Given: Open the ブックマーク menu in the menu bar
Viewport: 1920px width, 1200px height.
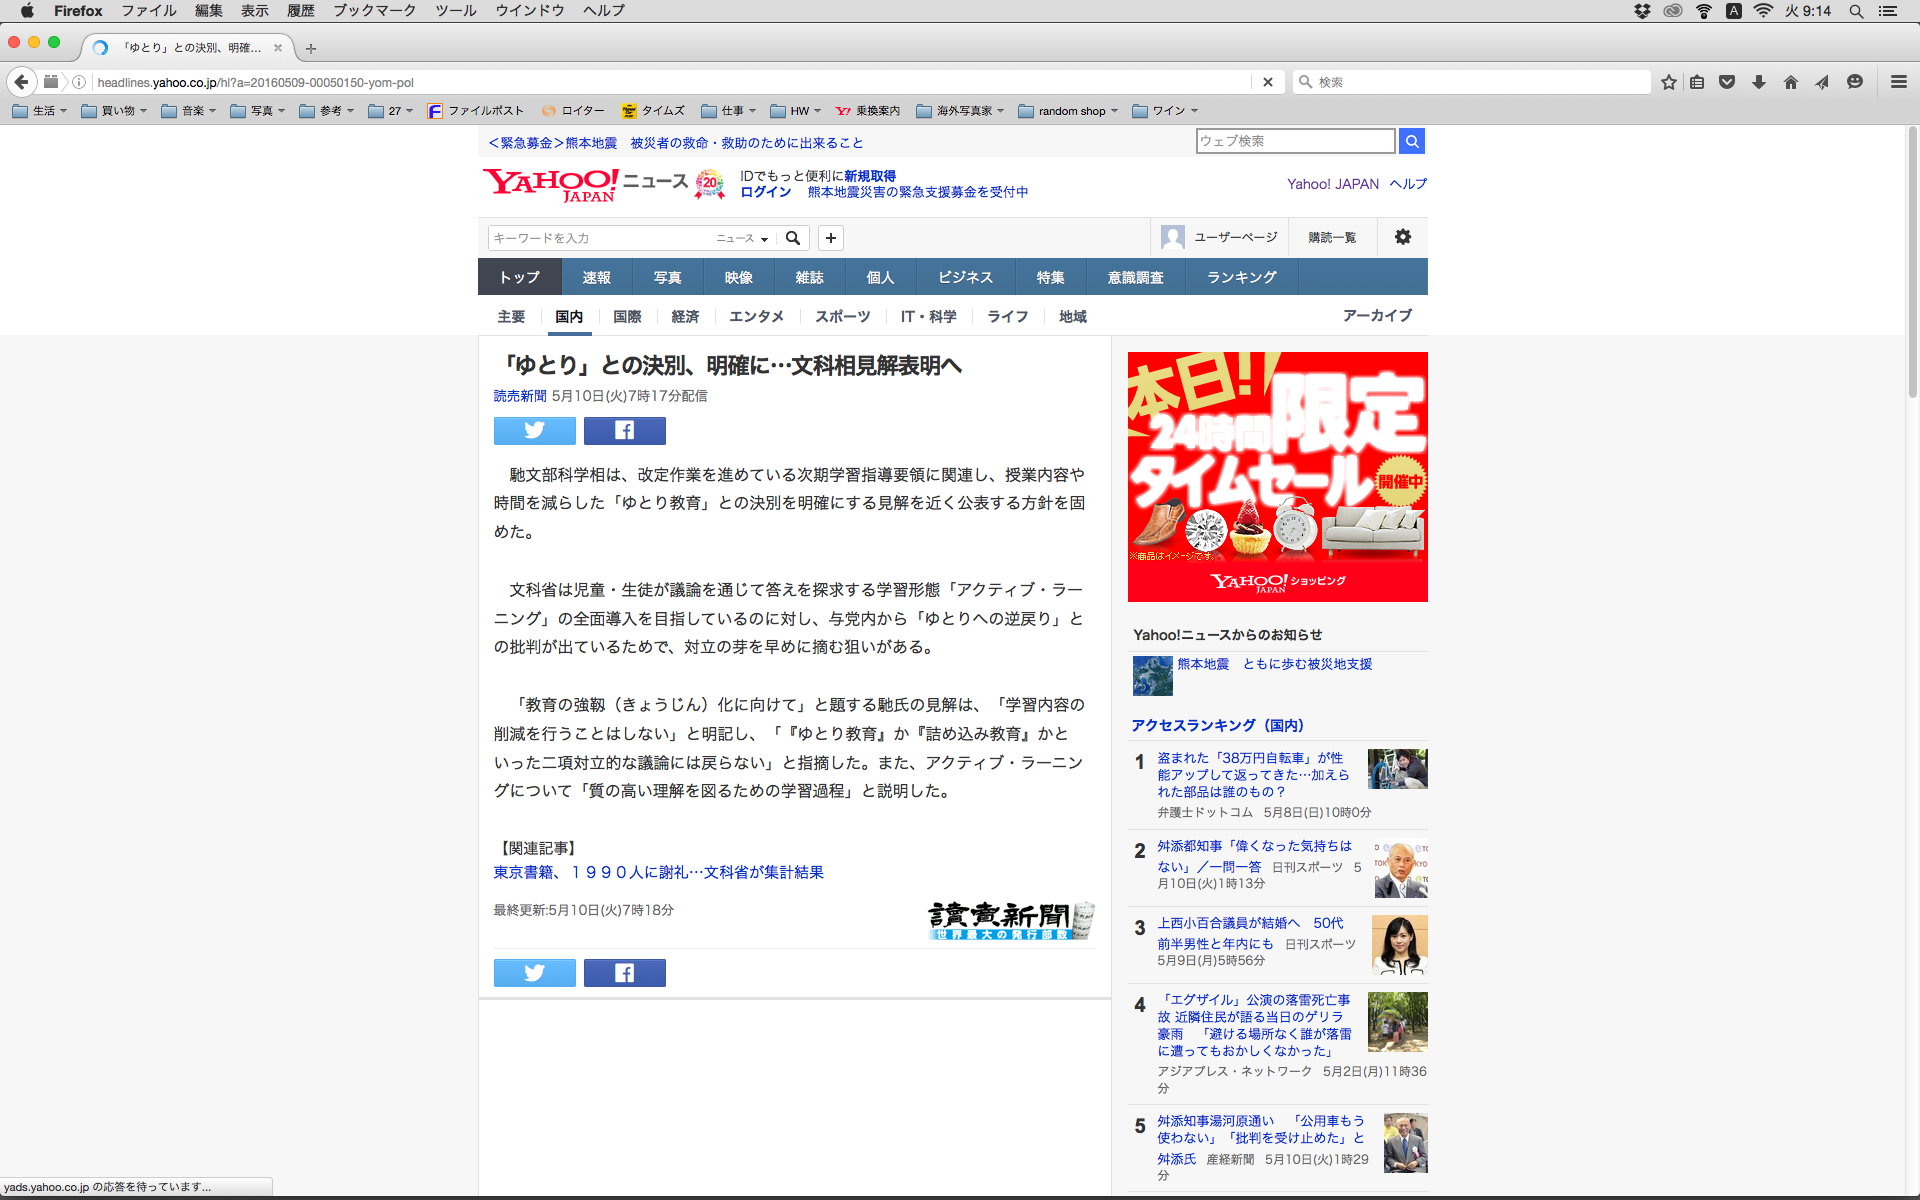Looking at the screenshot, I should click(374, 11).
